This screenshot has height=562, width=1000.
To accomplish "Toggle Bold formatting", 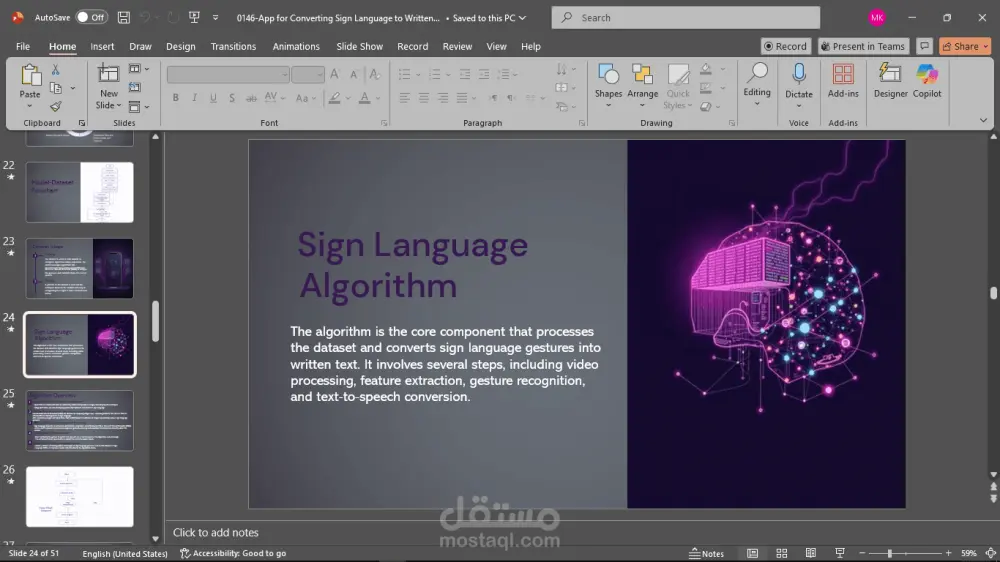I will point(175,98).
